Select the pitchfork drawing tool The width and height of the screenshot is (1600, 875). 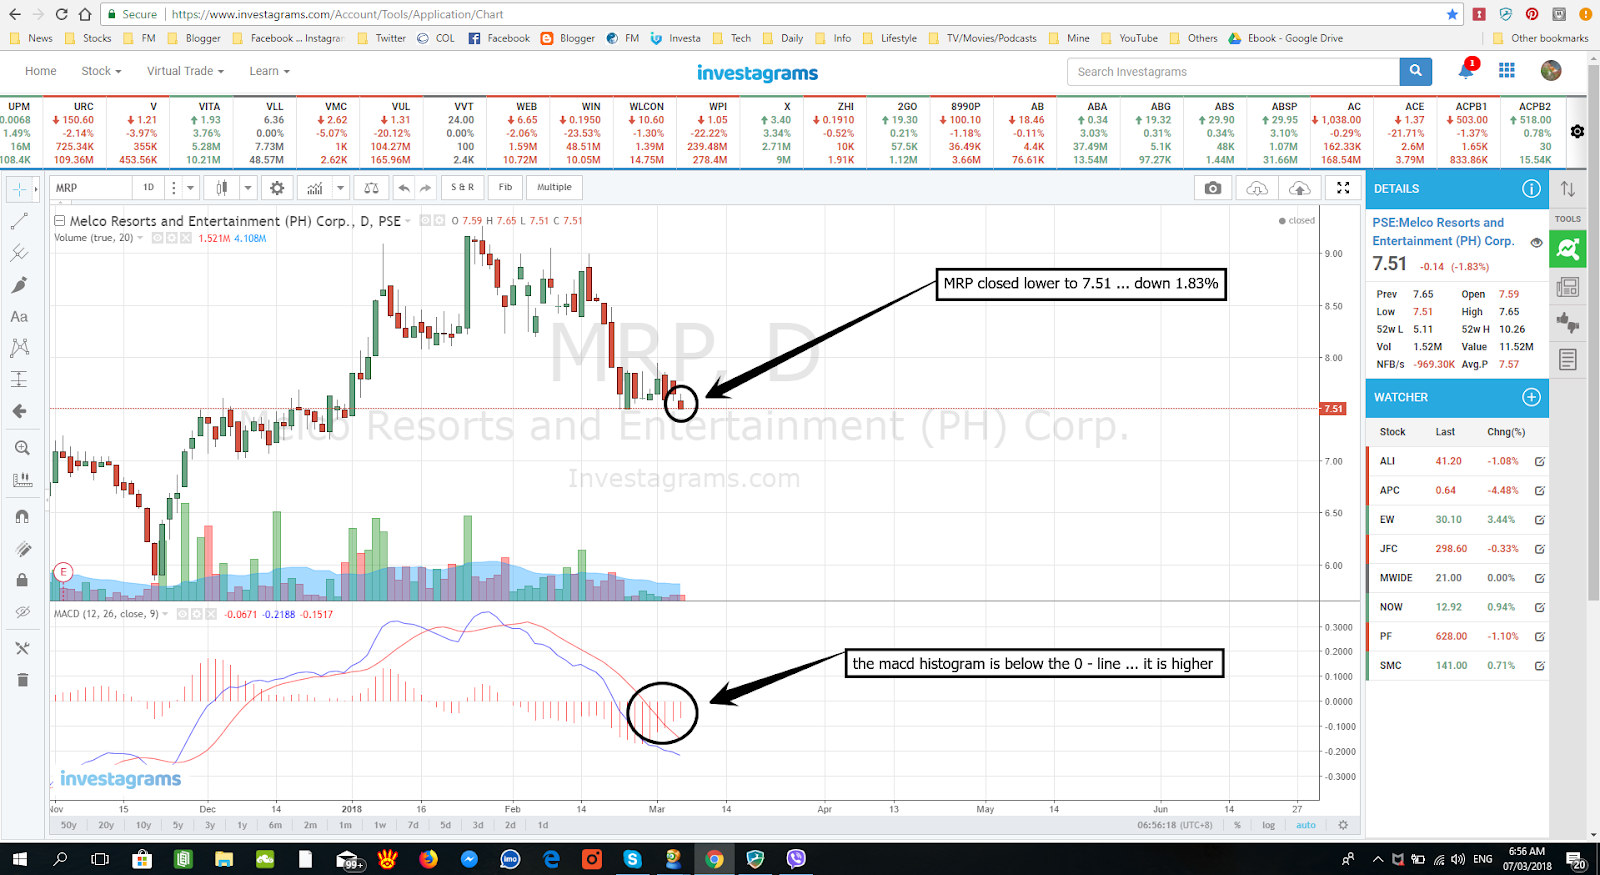19,253
